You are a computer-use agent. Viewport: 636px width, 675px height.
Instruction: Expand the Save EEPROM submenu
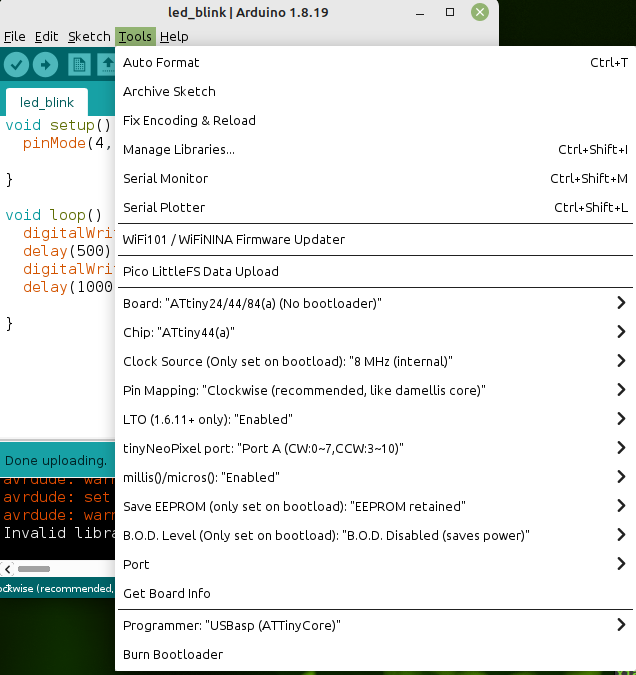pos(375,506)
